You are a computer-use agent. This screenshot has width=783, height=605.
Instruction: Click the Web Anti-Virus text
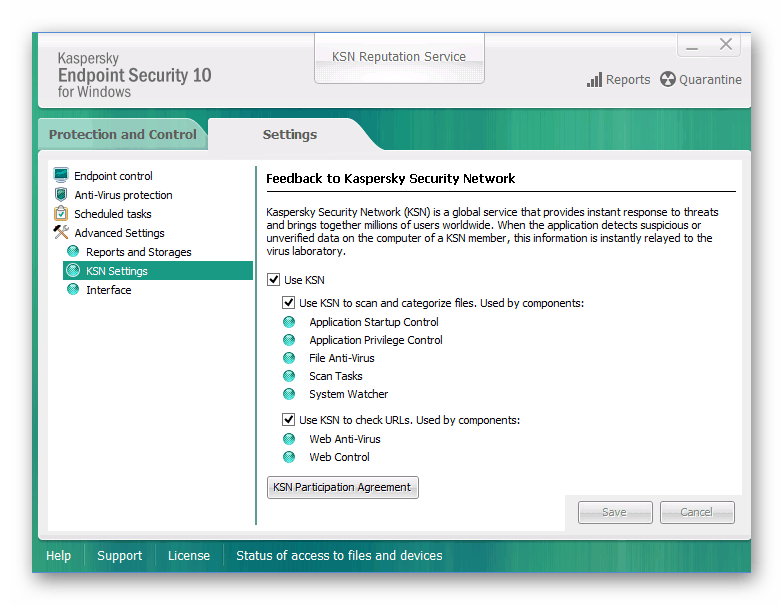[x=345, y=439]
